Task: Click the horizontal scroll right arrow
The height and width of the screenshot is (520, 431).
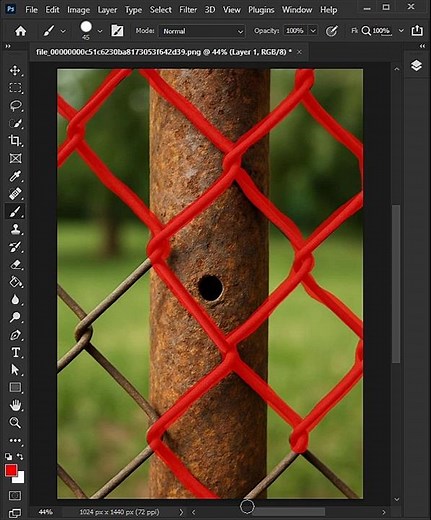Action: [x=384, y=512]
